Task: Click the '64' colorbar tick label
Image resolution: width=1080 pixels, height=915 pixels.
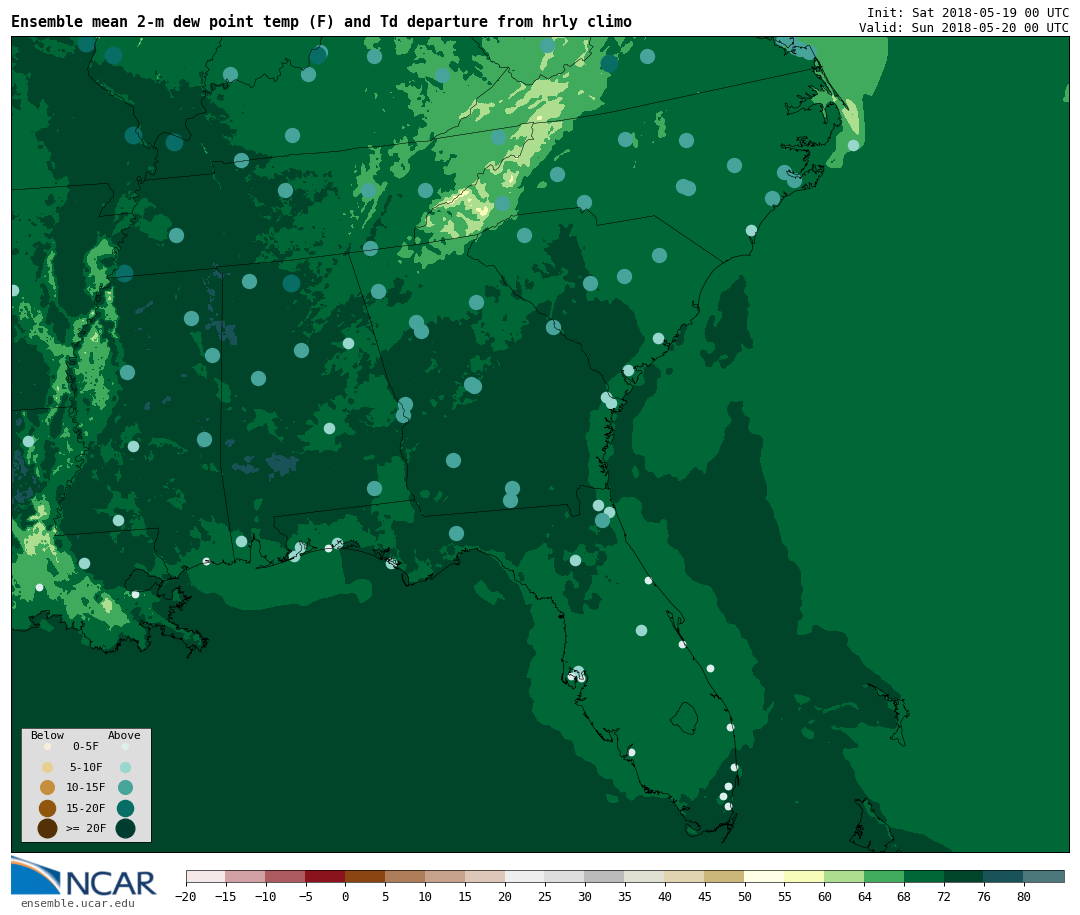Action: point(864,897)
